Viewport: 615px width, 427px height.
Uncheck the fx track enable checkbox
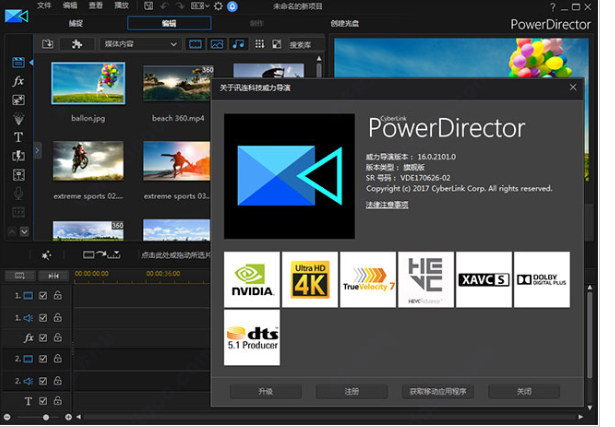click(x=43, y=338)
